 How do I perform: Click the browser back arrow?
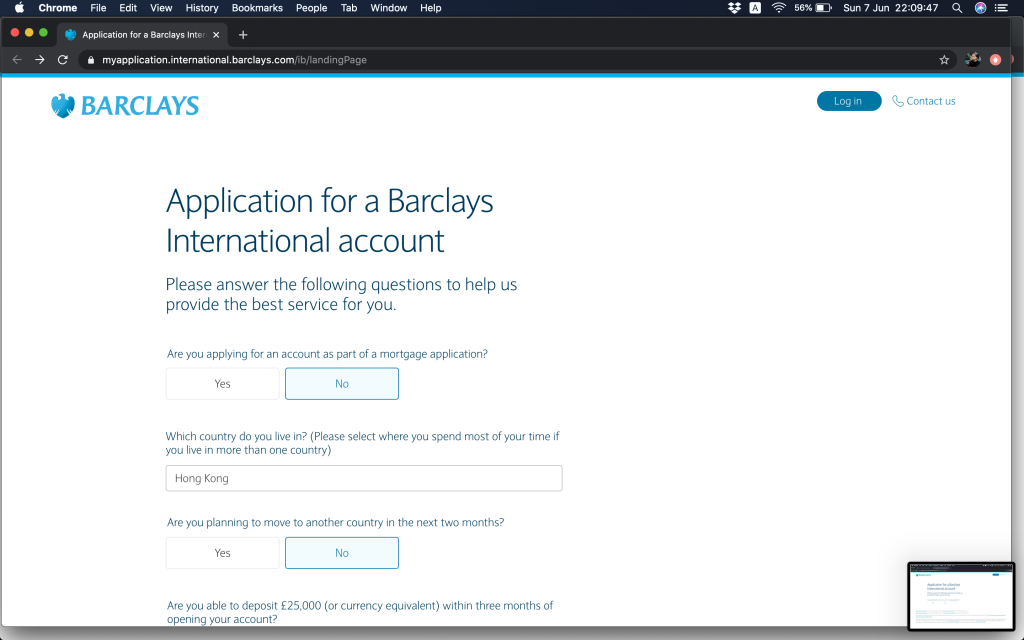click(x=17, y=60)
